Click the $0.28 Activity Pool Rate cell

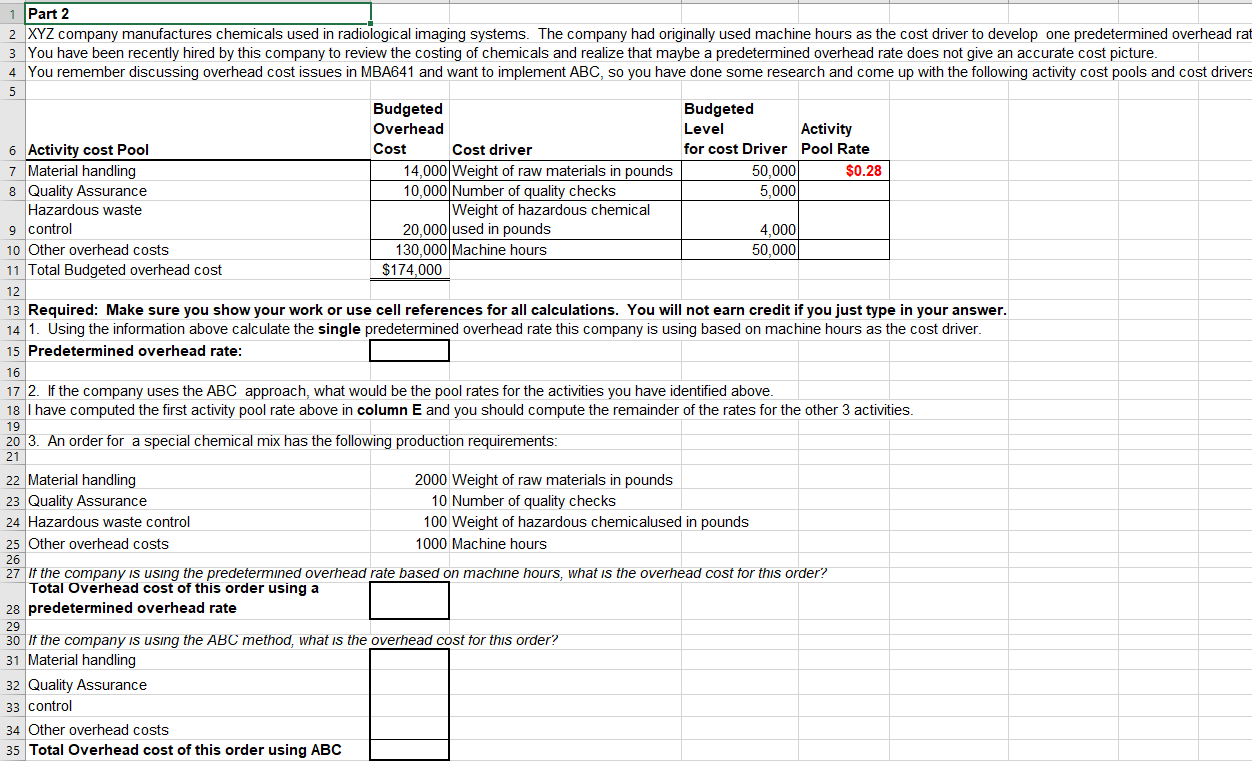click(844, 171)
